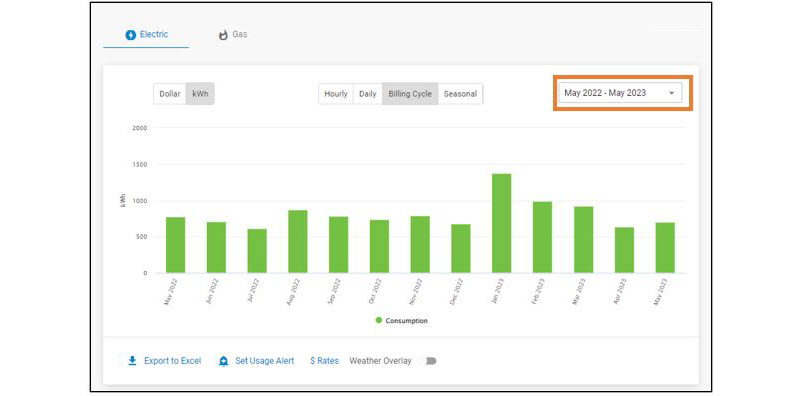Screen dimensions: 800x396
Task: Select the Billing Cycle view
Action: click(410, 94)
